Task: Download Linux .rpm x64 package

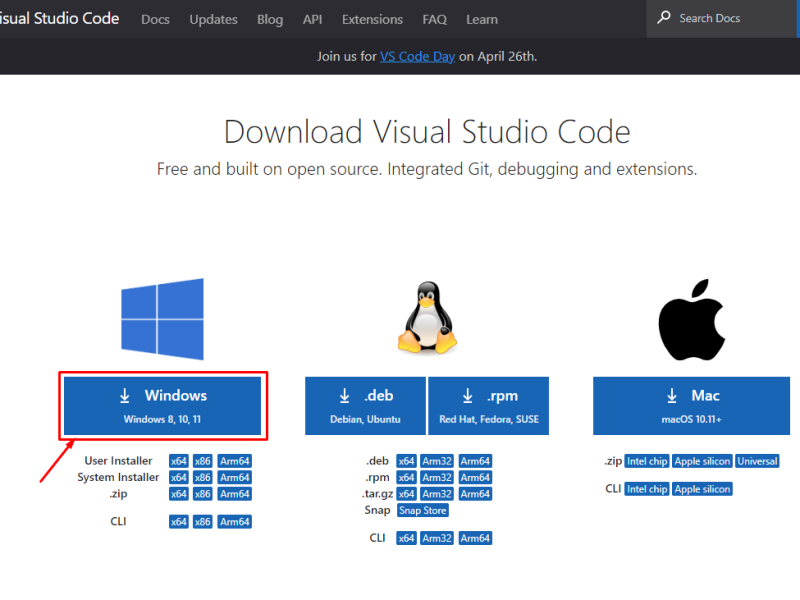Action: tap(406, 477)
